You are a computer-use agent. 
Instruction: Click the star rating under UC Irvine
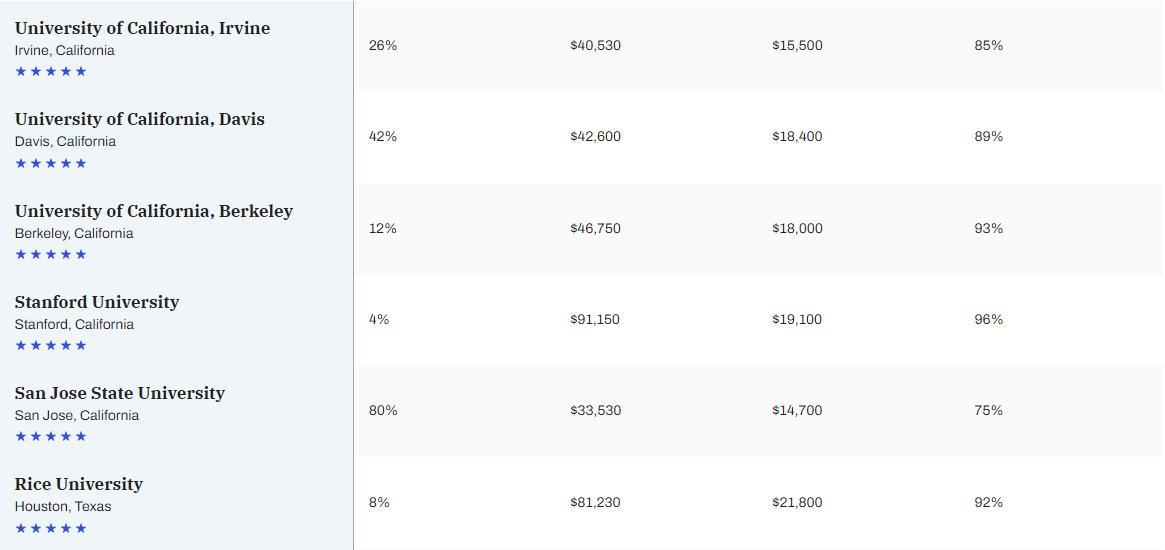pos(51,71)
